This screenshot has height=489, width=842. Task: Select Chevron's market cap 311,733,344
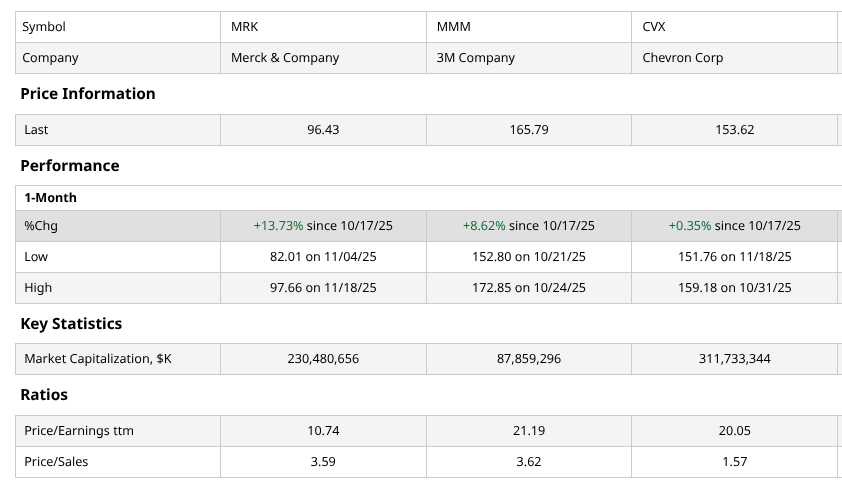pyautogui.click(x=734, y=359)
